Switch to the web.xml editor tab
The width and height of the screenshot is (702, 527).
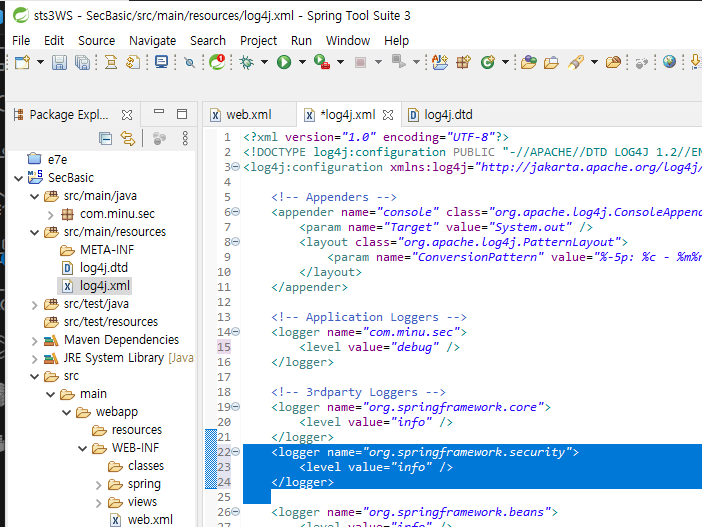[x=248, y=115]
